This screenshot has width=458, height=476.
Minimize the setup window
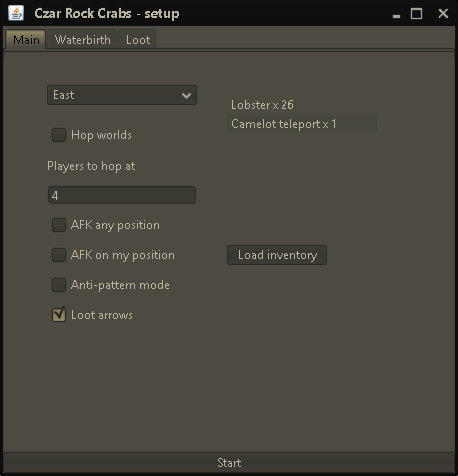pyautogui.click(x=396, y=14)
